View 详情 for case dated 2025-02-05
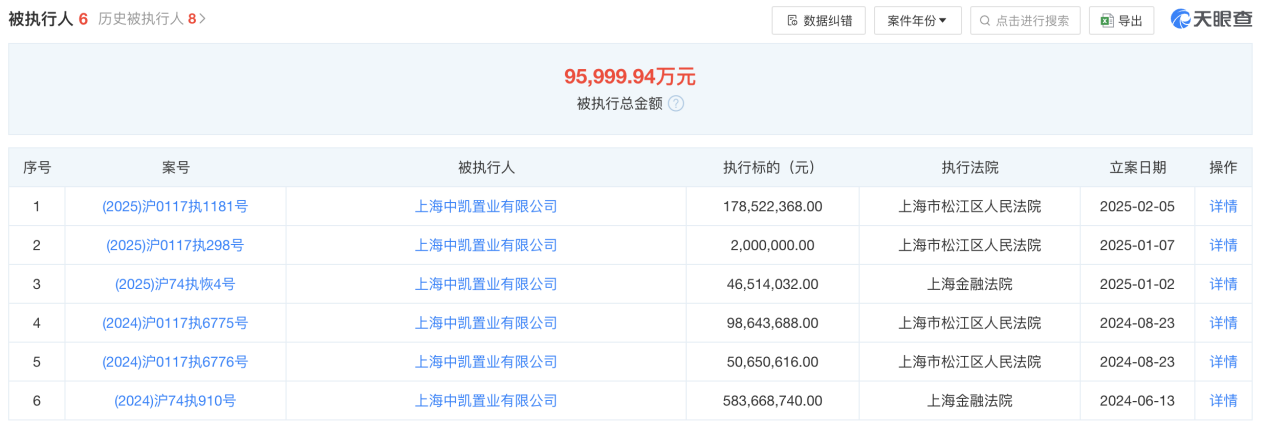 point(1223,206)
